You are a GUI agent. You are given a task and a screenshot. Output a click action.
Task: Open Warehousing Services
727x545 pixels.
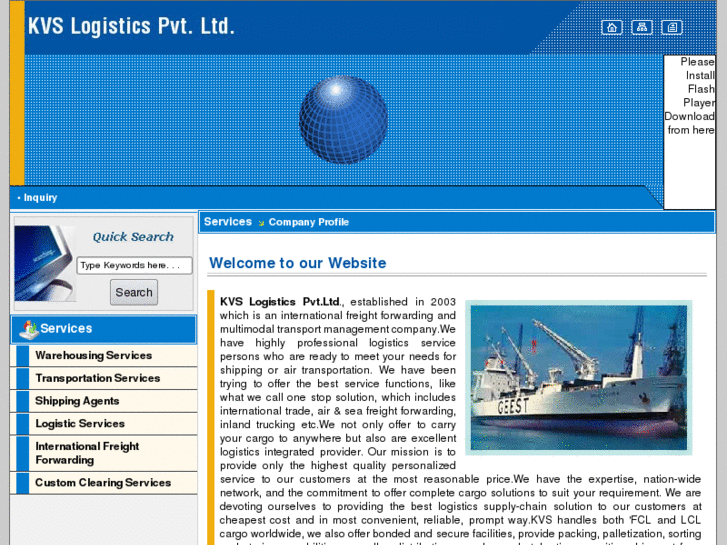pos(94,355)
